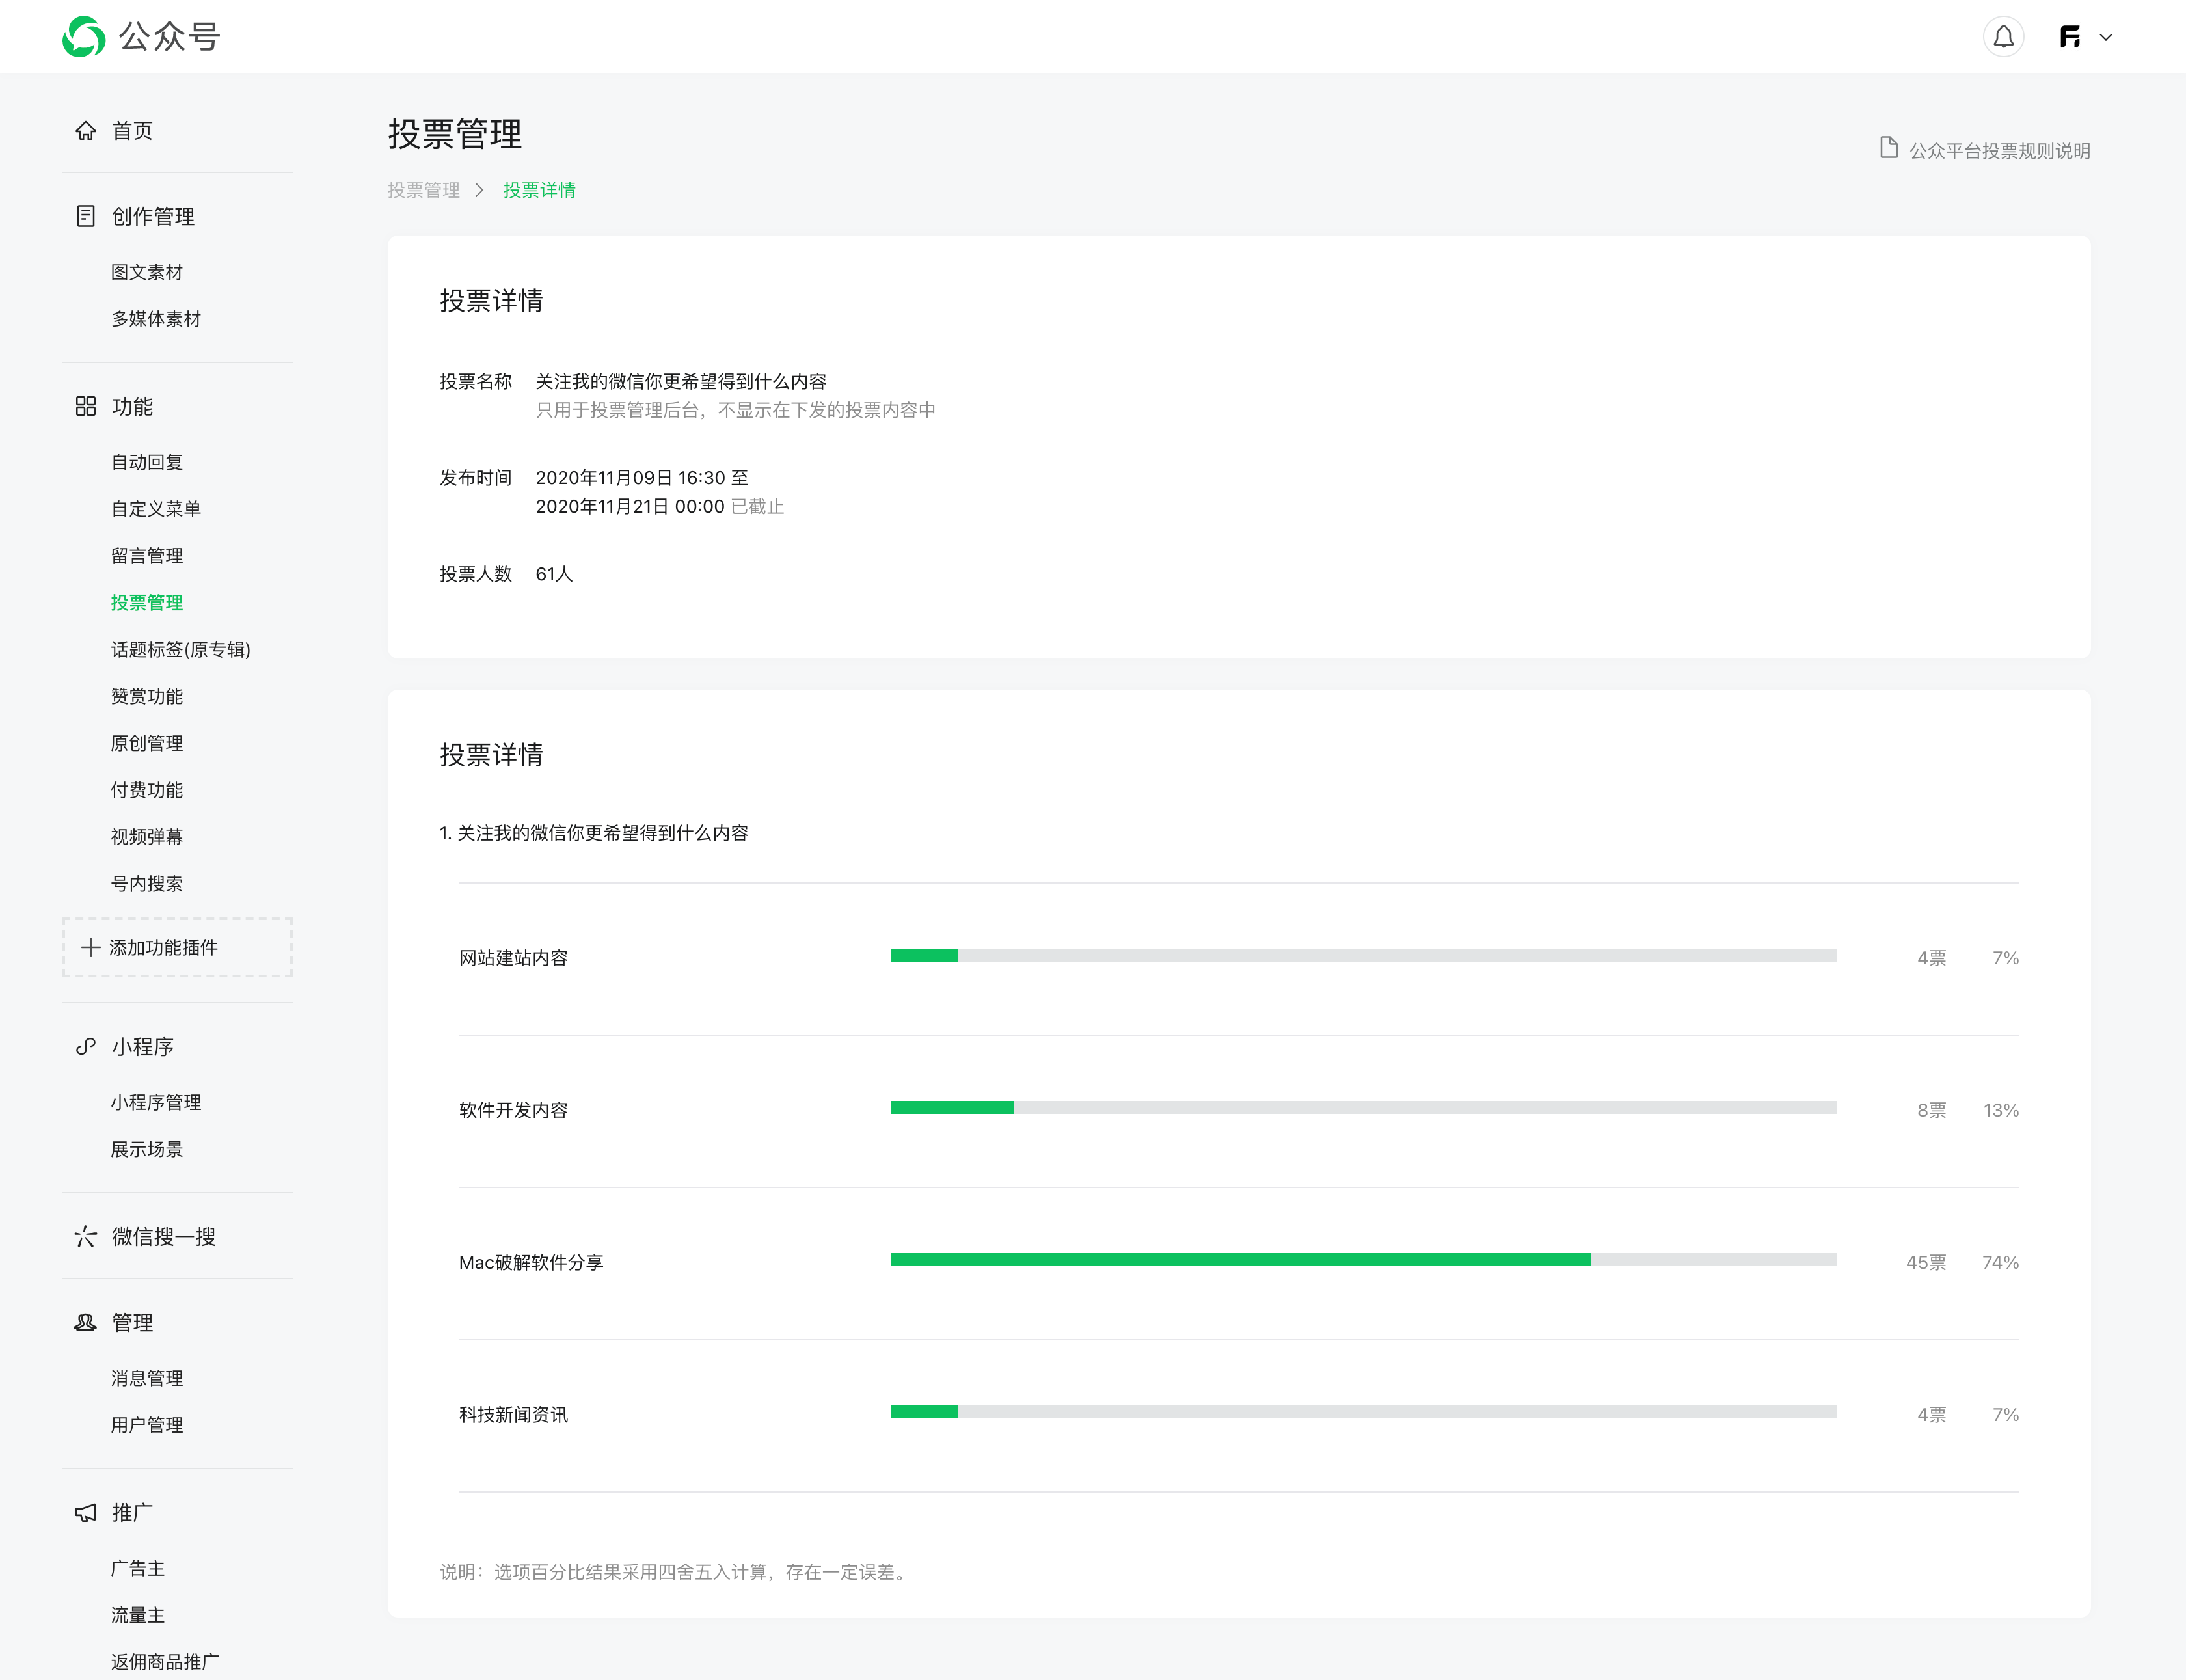
Task: Click the document icon beside 创作管理
Action: point(86,216)
